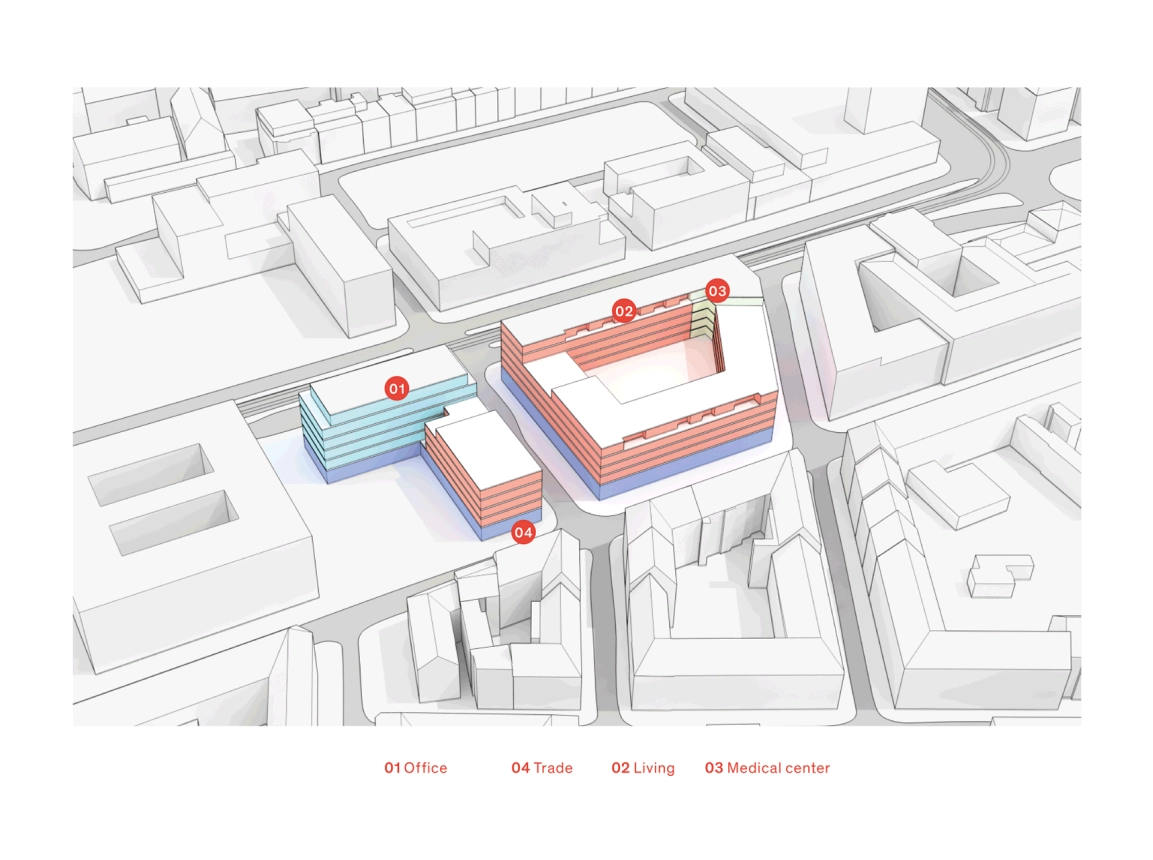Click the '02 Living' legend label

pyautogui.click(x=643, y=768)
